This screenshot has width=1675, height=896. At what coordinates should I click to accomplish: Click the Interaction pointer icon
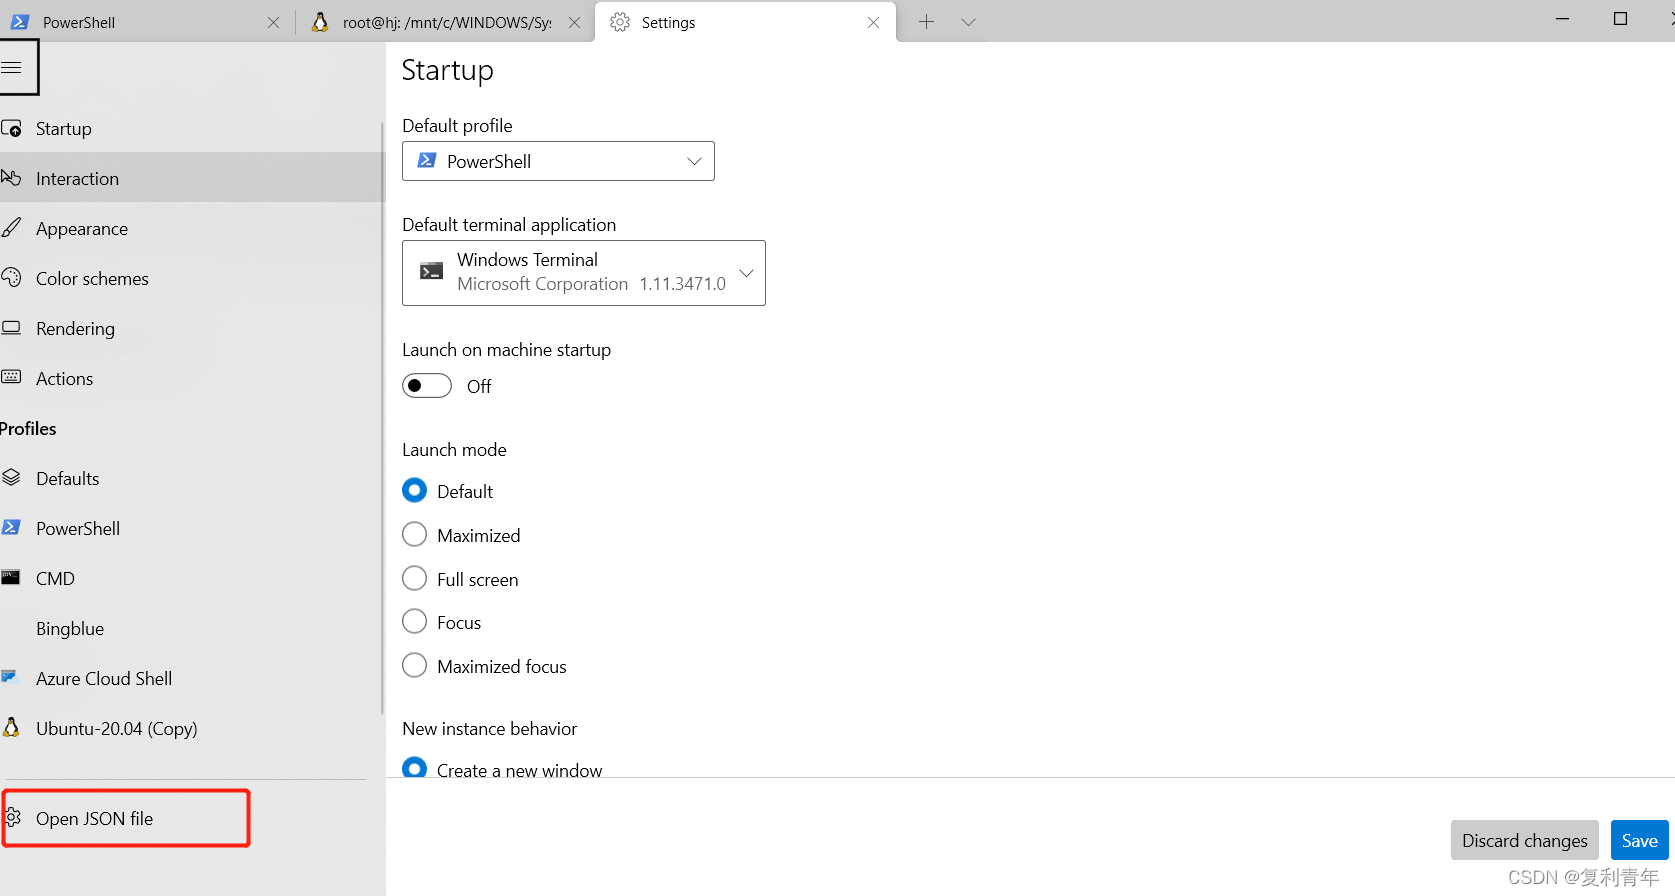(11, 178)
